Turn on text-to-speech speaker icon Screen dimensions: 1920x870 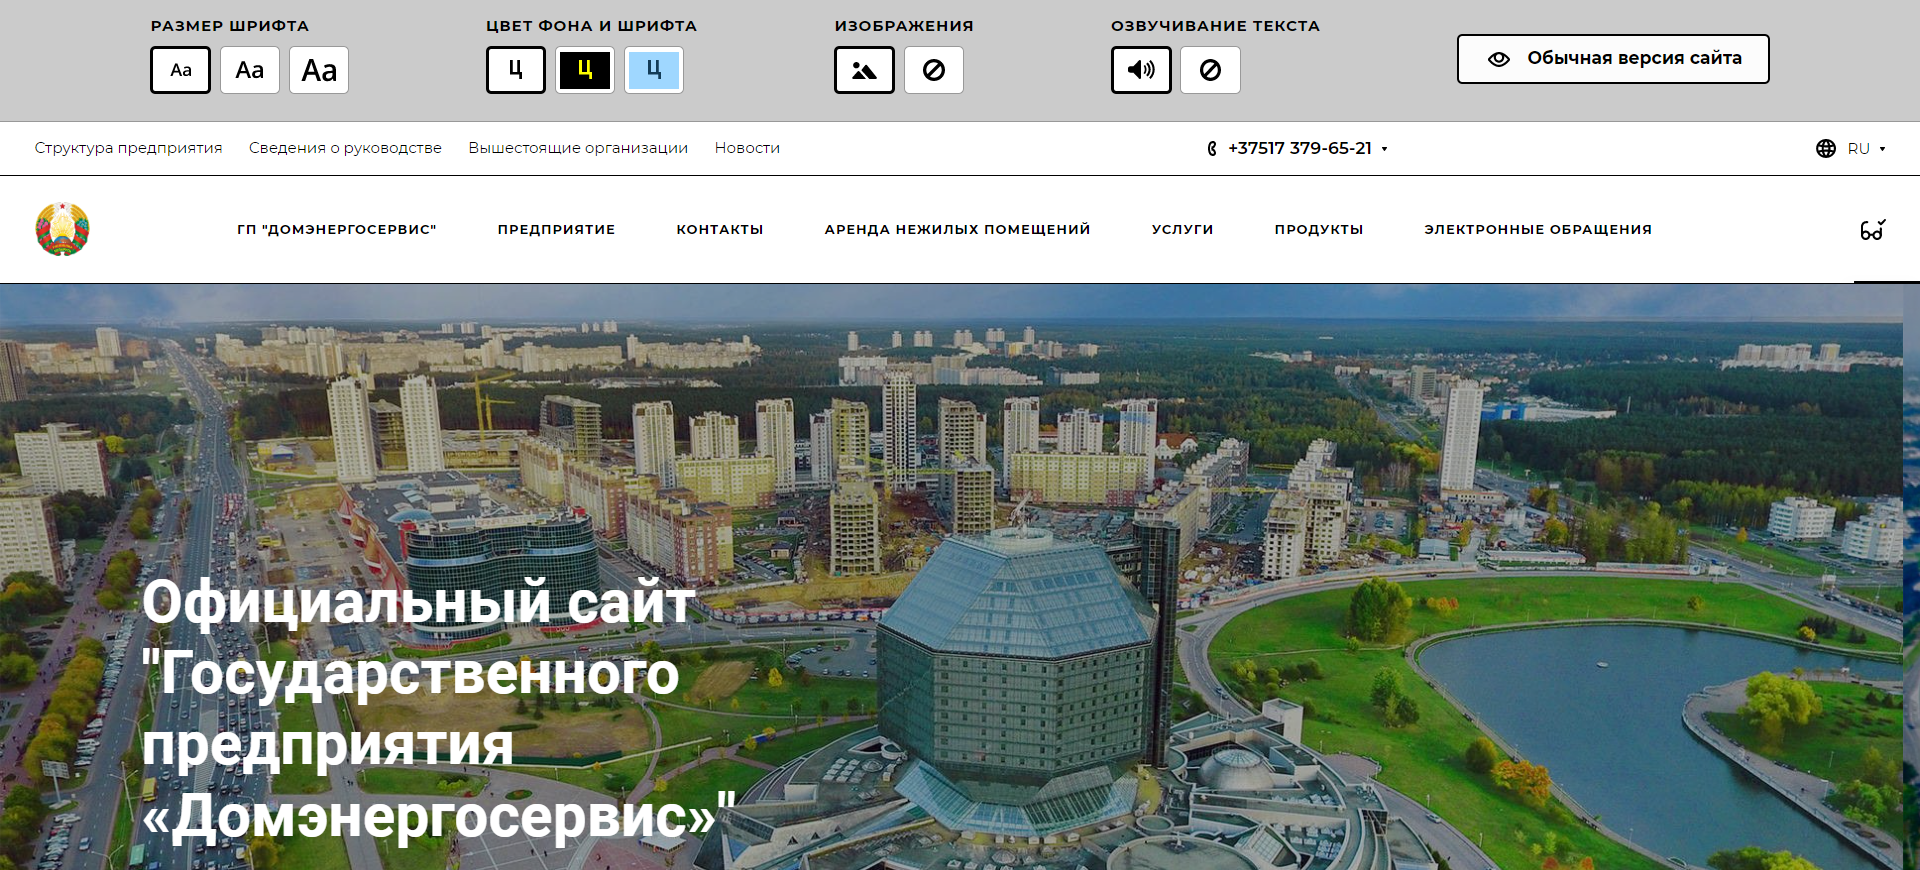pos(1141,70)
